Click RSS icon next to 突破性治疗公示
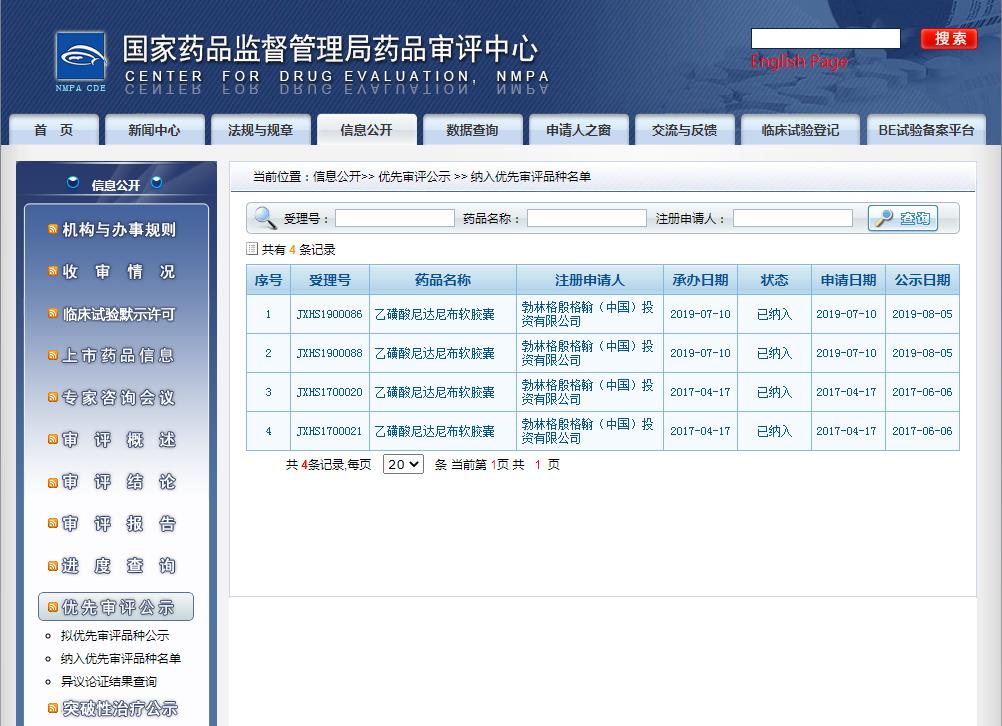Viewport: 1002px width, 726px height. click(53, 707)
